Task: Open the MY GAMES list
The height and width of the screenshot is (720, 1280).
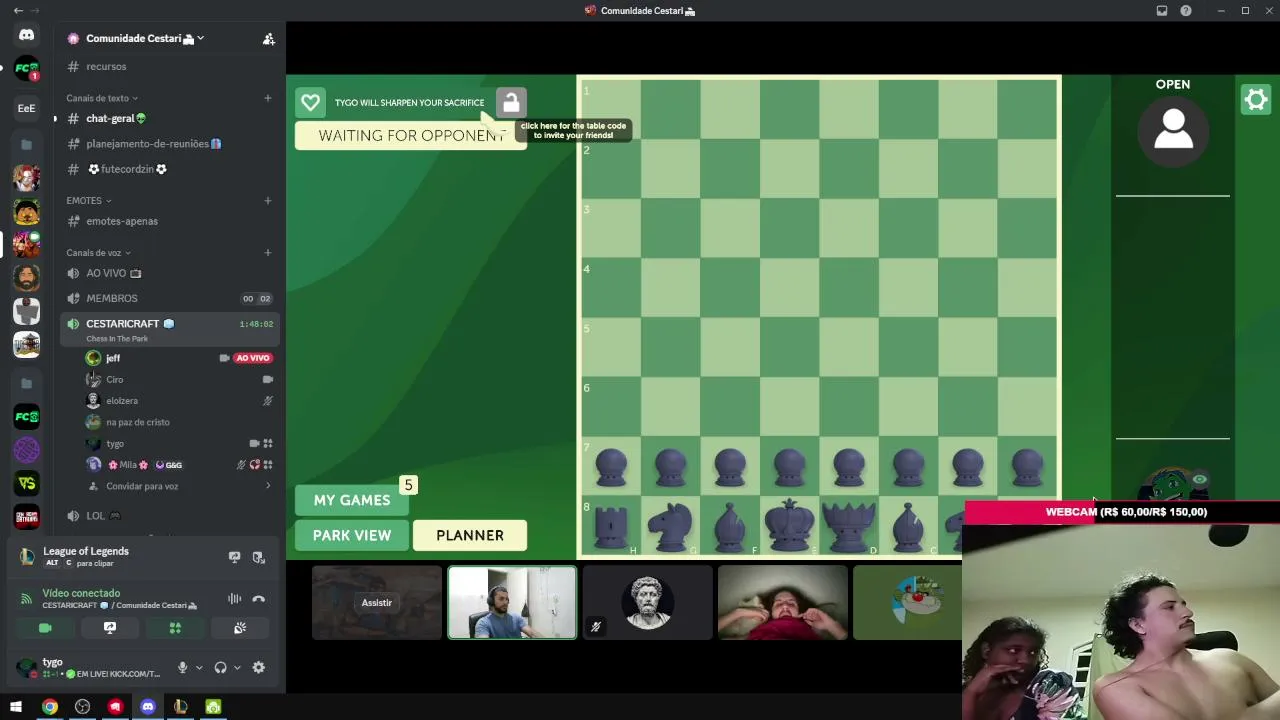Action: point(352,500)
